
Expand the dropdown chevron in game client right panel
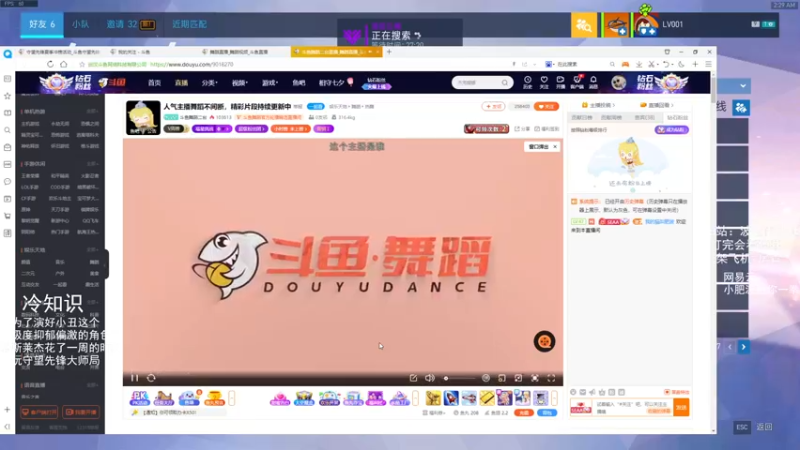point(743,86)
